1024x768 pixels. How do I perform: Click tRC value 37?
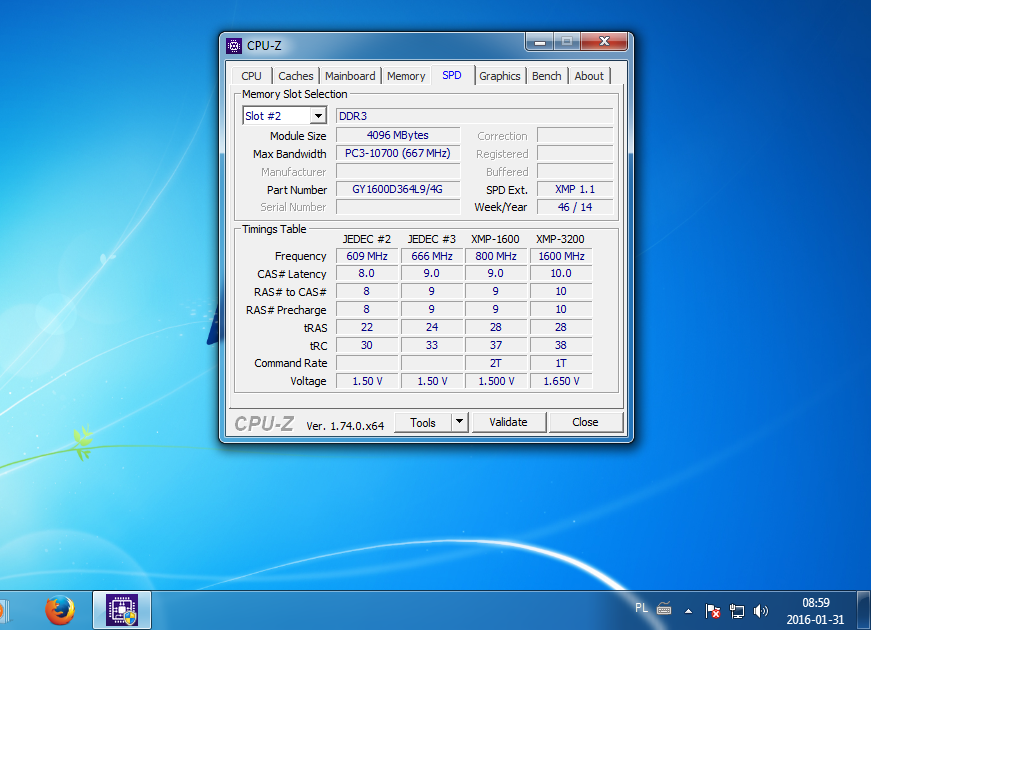(496, 345)
